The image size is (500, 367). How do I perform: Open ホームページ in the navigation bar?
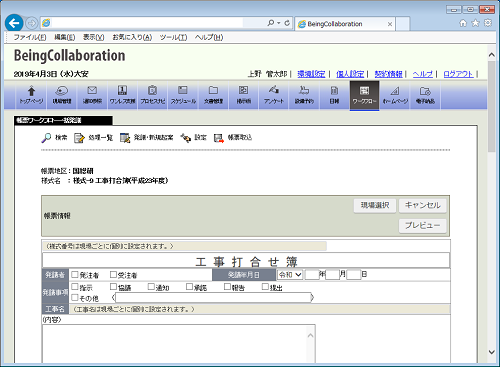click(x=395, y=95)
